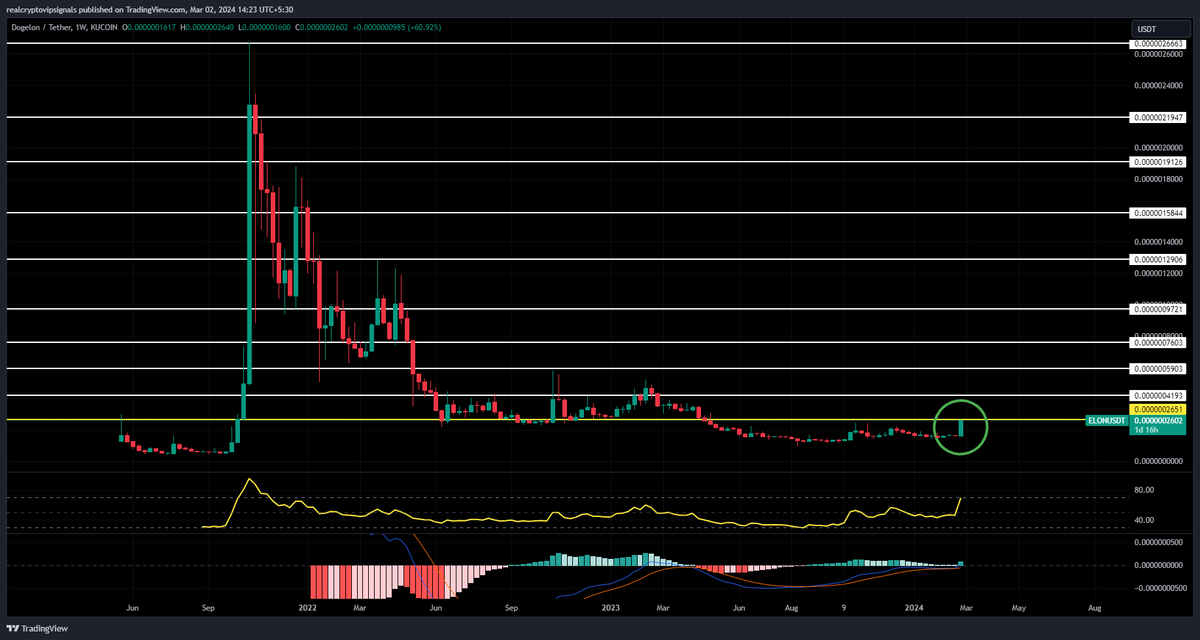This screenshot has height=640, width=1200.
Task: Select the 0.0000012906 horizontal line price label
Action: pyautogui.click(x=1158, y=259)
